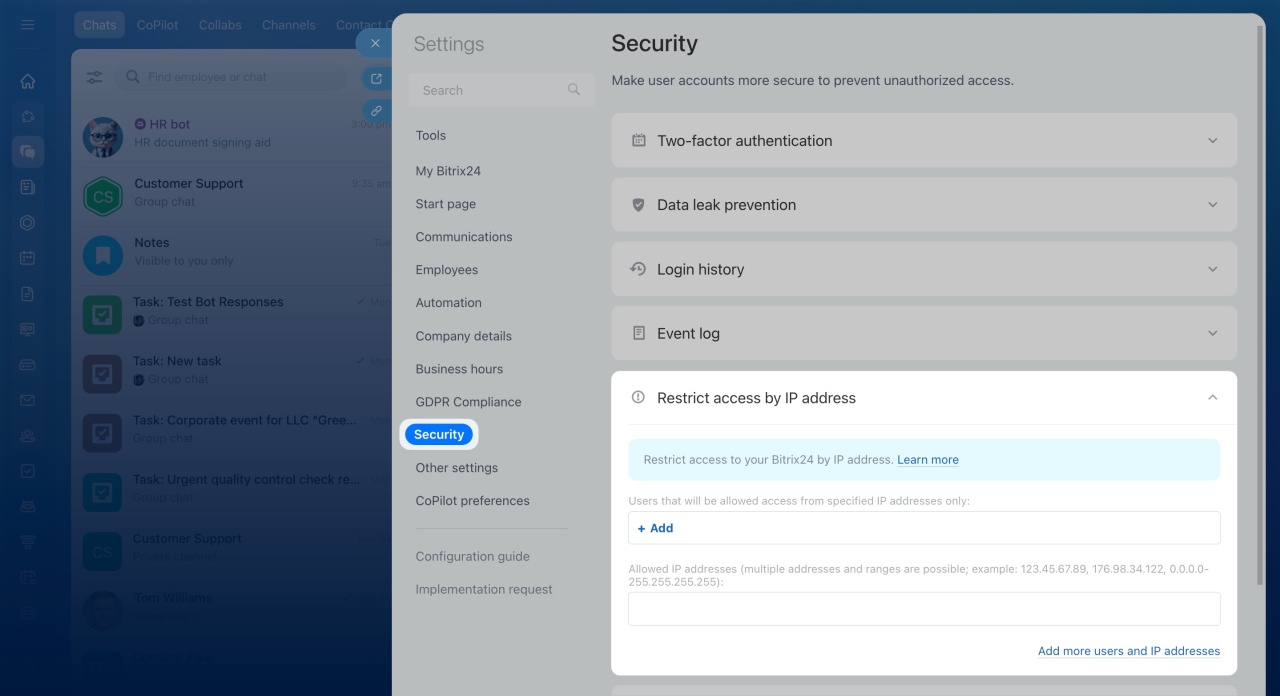Click the search magnifier in Settings search
The height and width of the screenshot is (696, 1280).
(x=574, y=90)
